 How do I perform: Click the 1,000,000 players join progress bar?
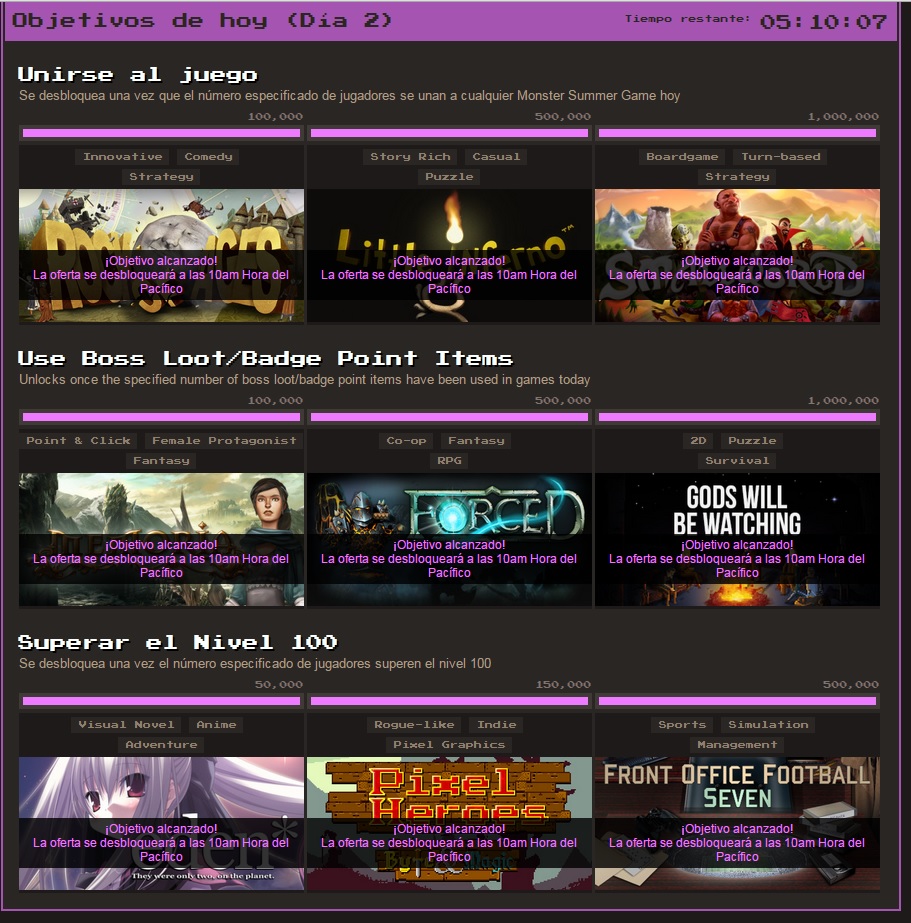pos(737,133)
